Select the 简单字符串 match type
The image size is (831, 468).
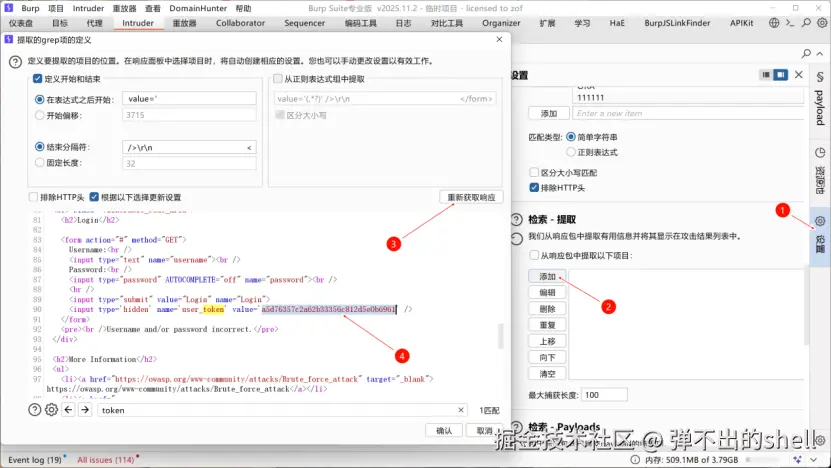coord(571,137)
